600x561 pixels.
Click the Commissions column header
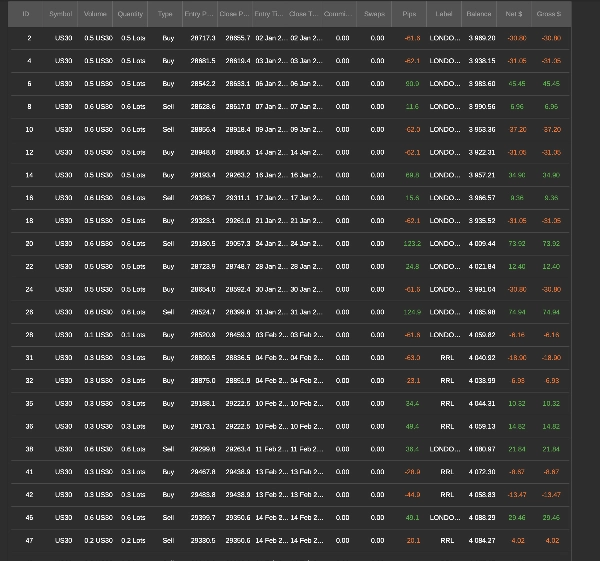coord(339,14)
